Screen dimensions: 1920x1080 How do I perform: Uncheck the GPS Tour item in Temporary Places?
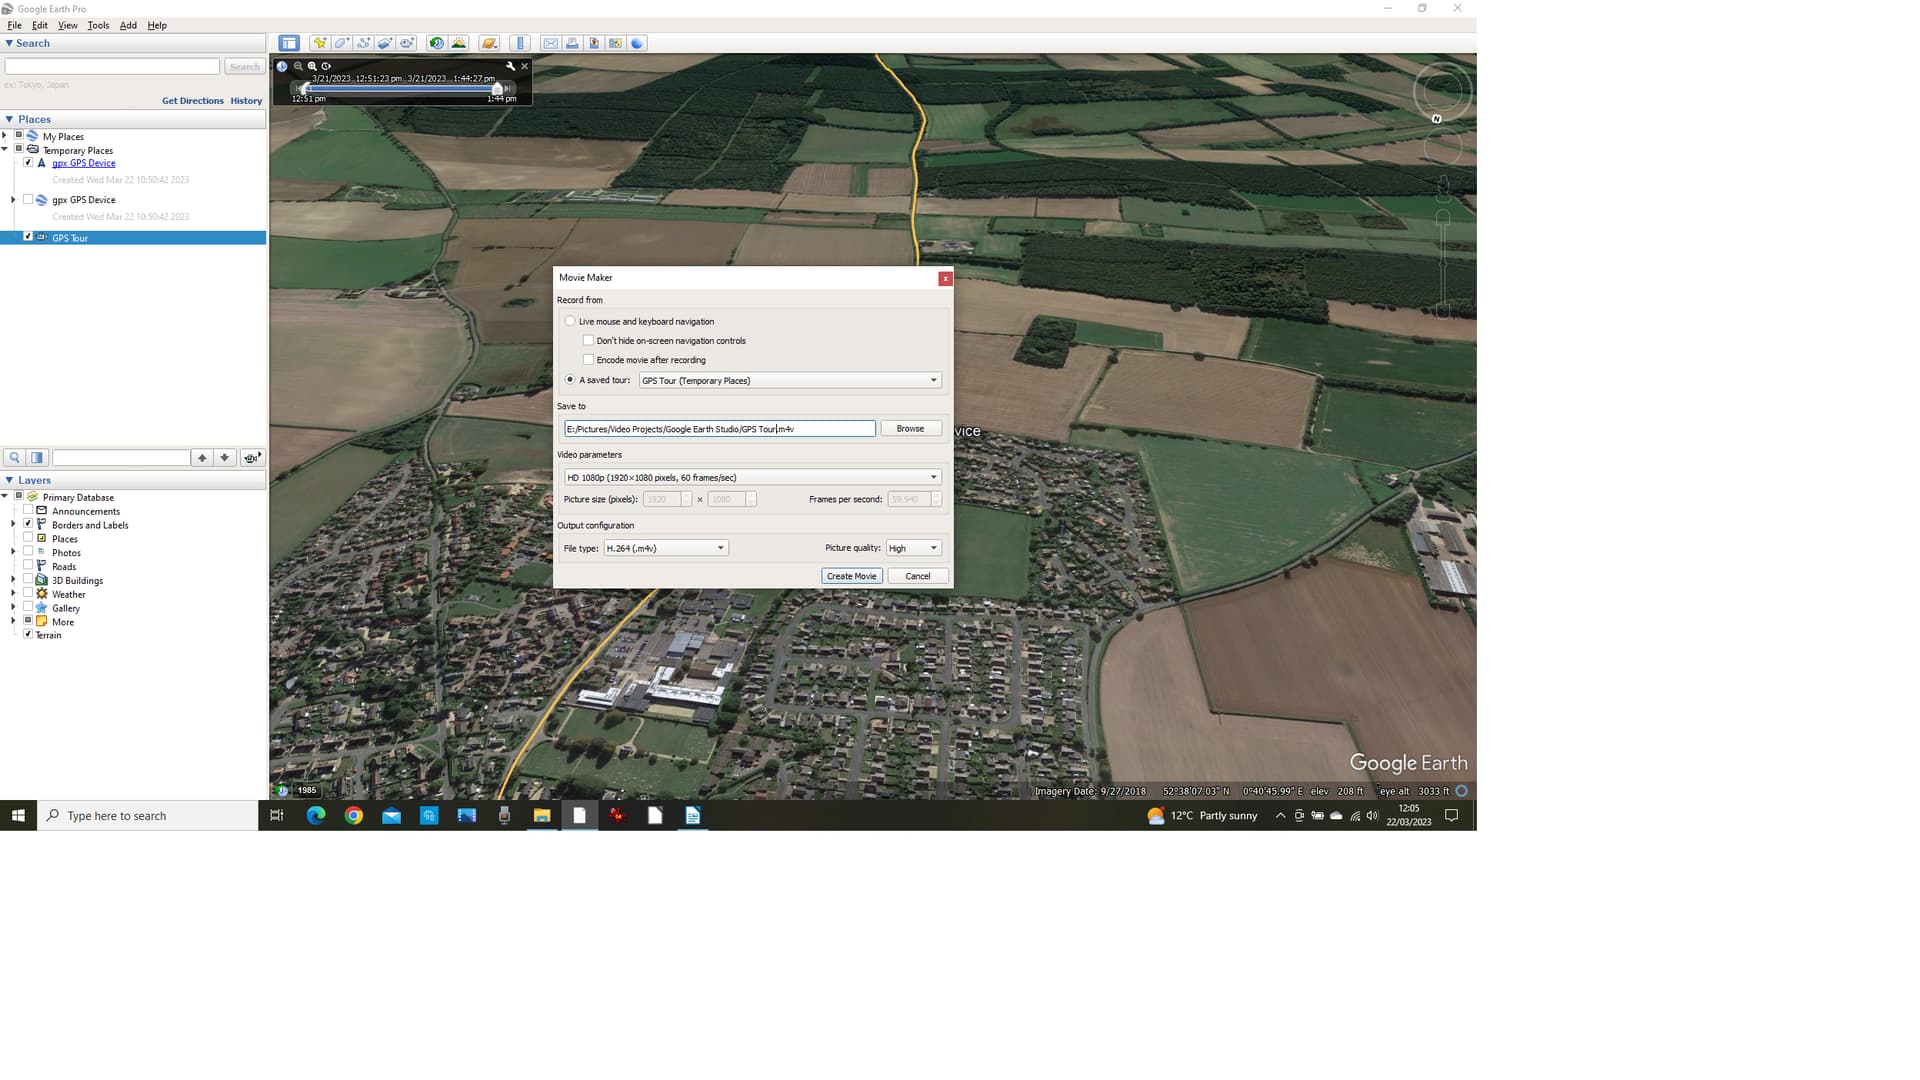point(28,236)
